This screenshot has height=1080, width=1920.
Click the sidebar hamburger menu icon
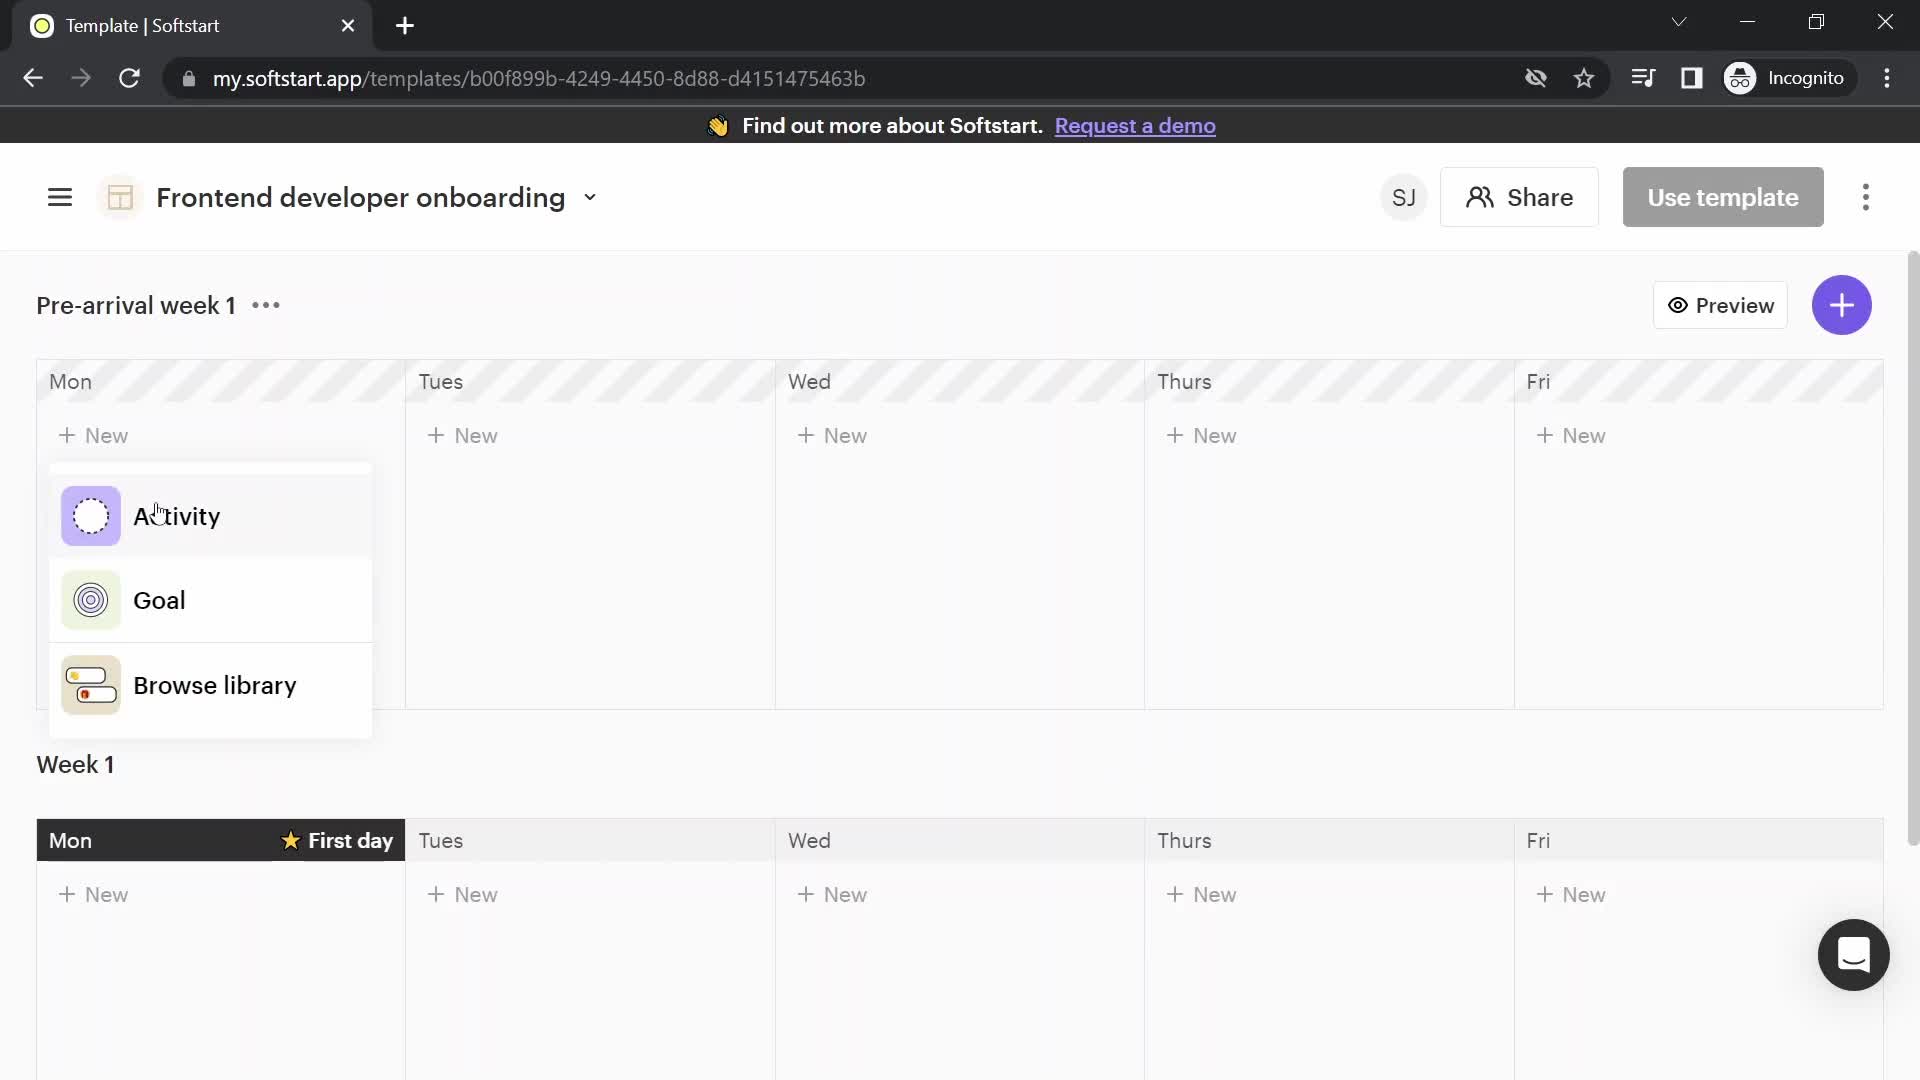61,196
